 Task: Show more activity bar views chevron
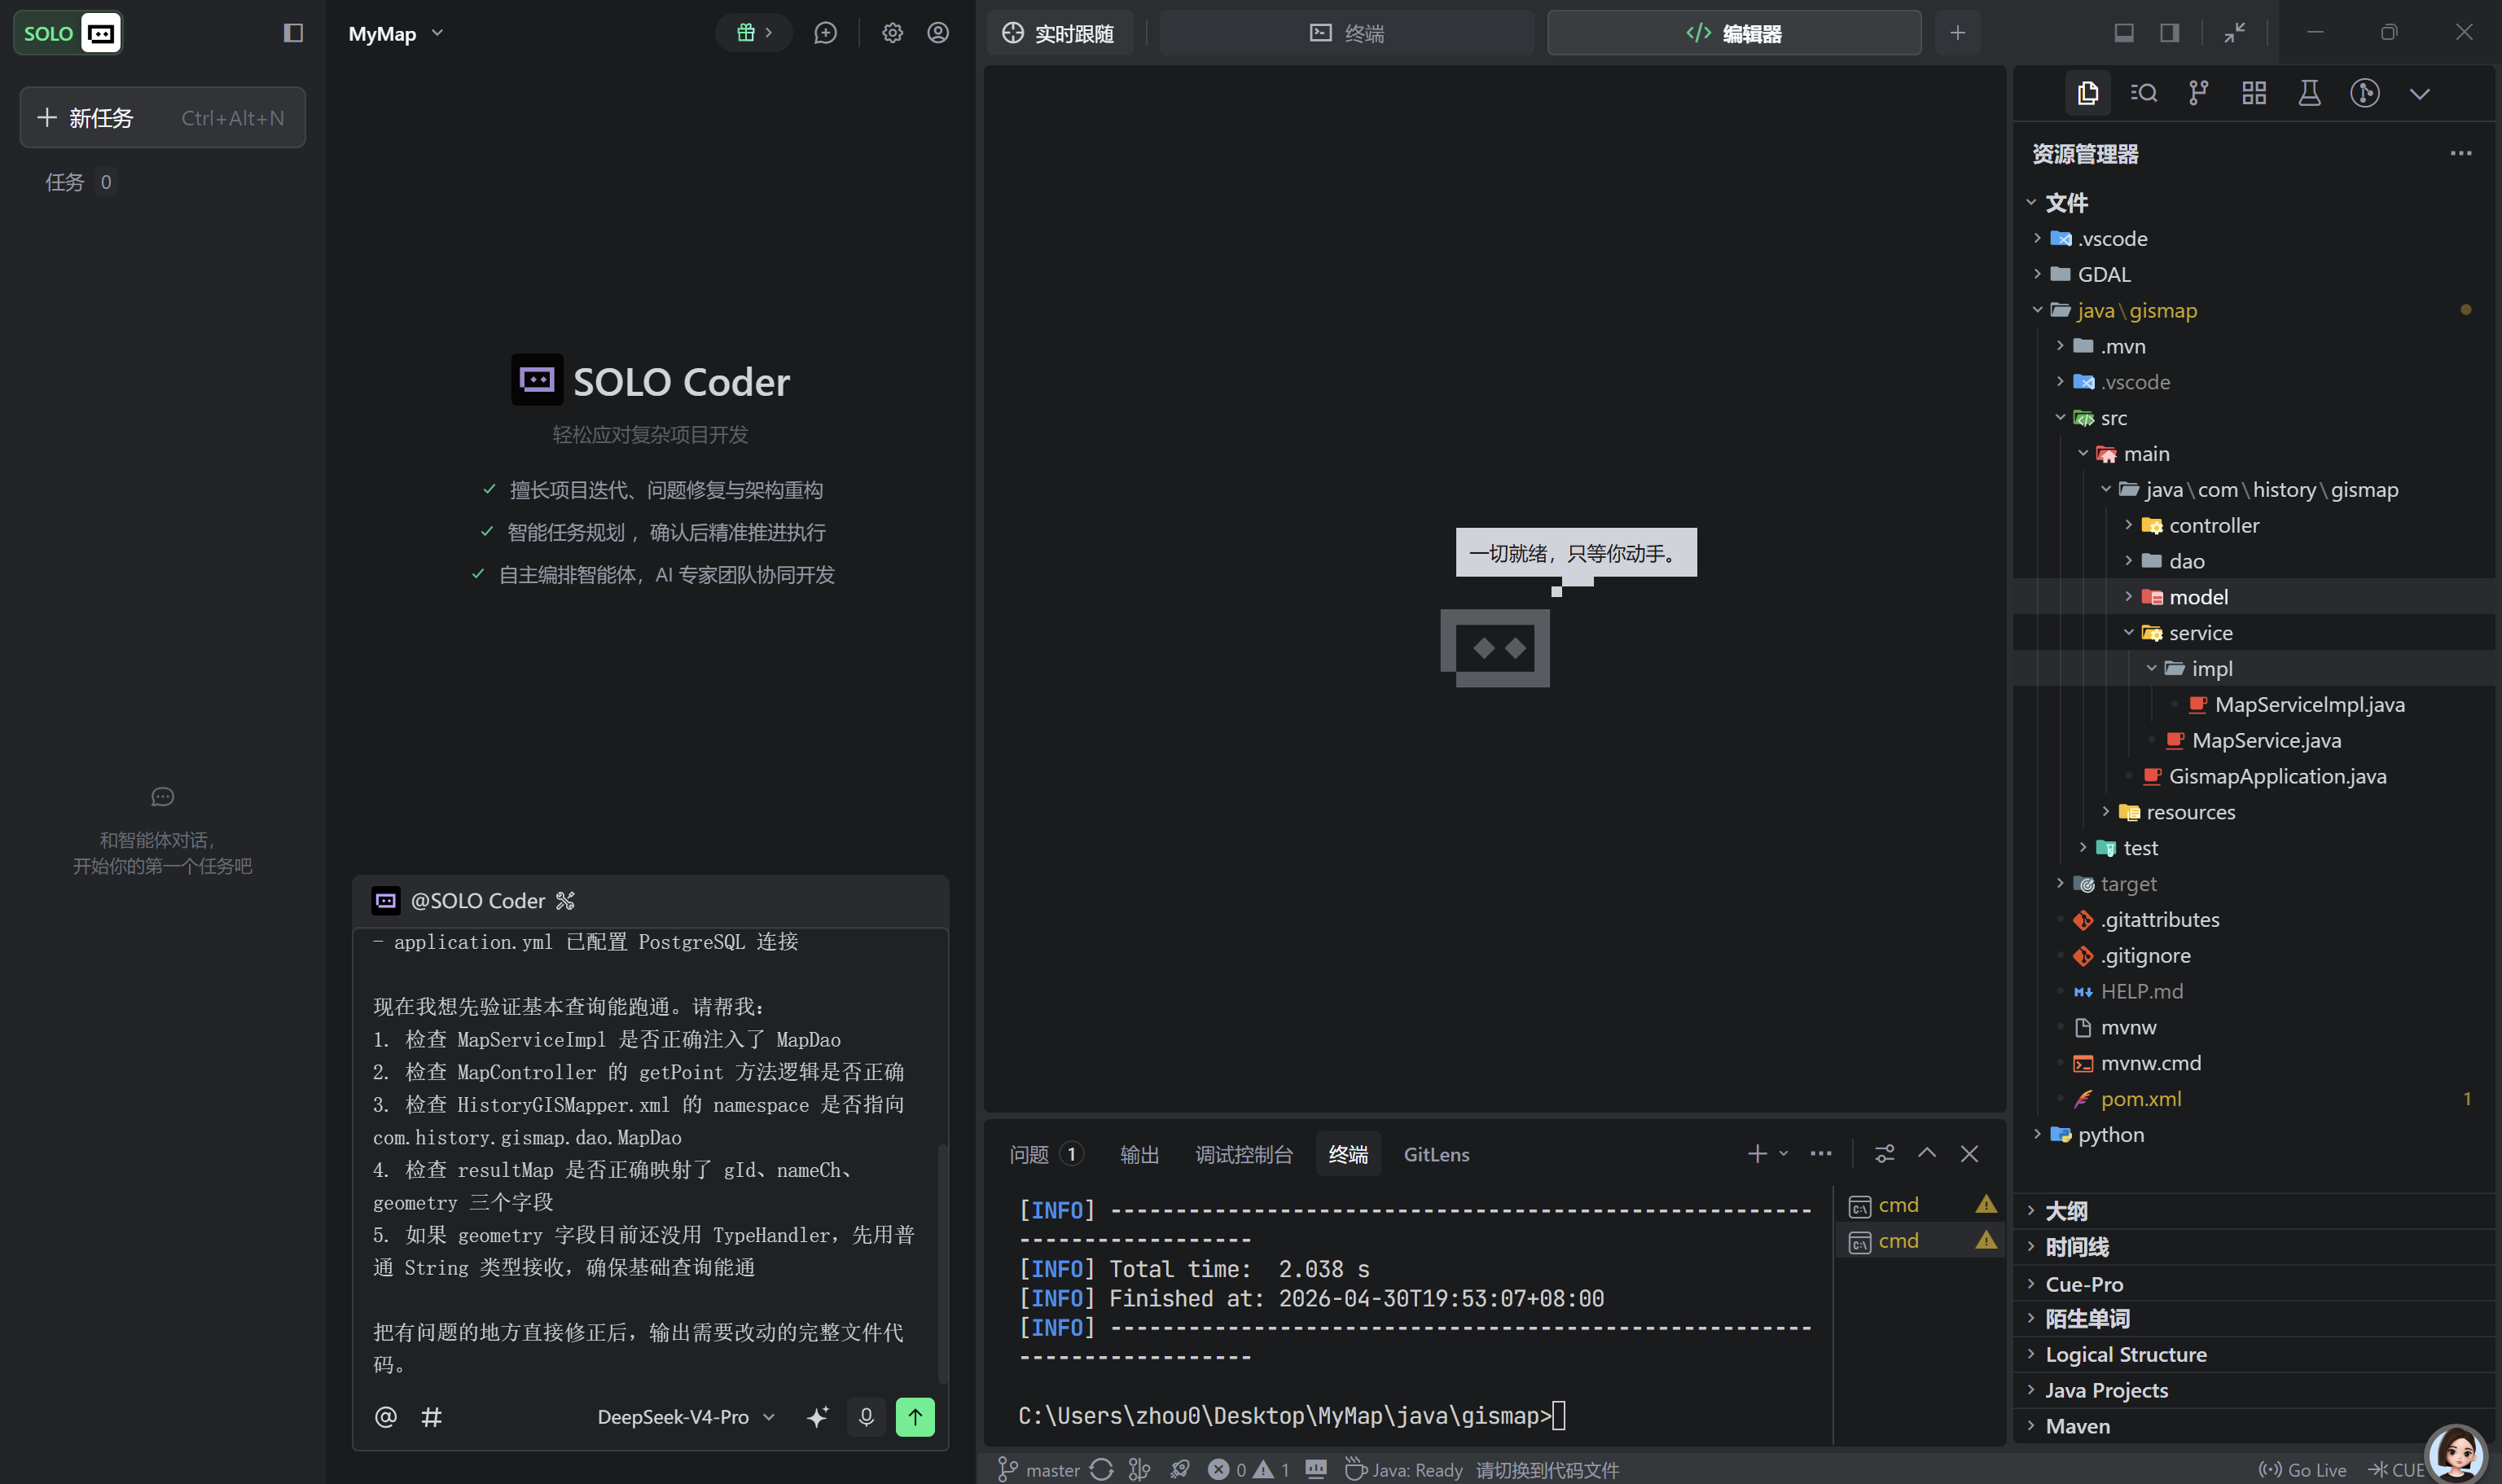[x=2420, y=94]
